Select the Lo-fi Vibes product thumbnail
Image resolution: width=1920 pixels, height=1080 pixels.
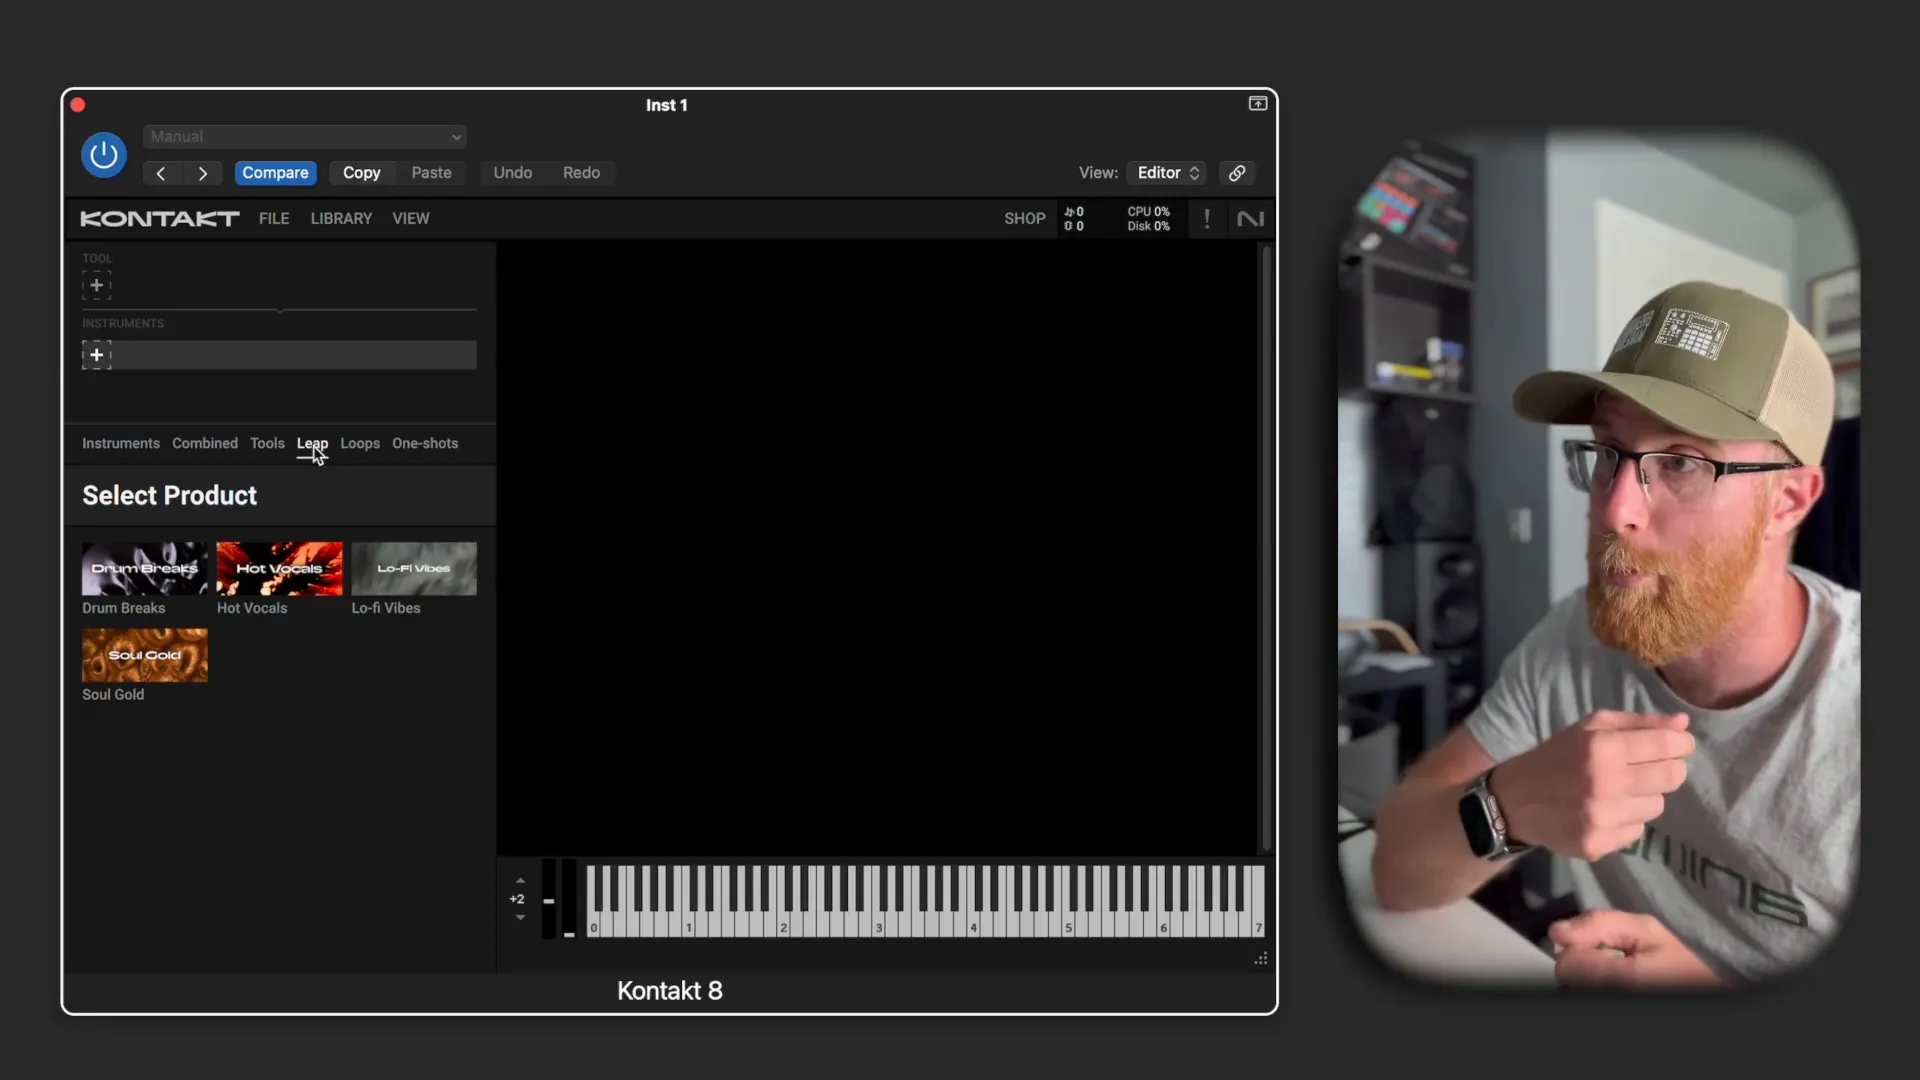tap(414, 569)
